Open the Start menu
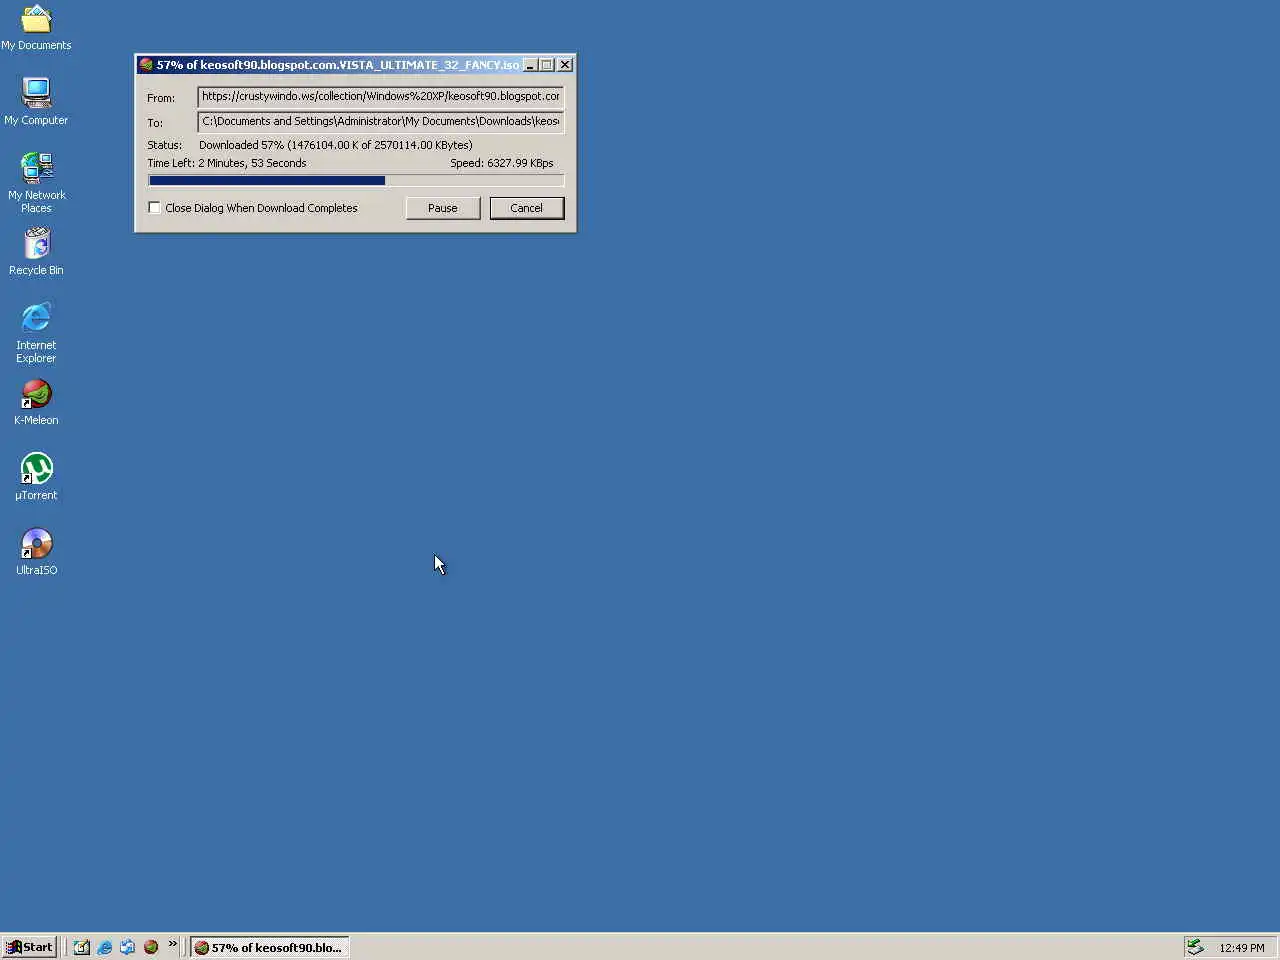The height and width of the screenshot is (960, 1280). click(x=30, y=947)
